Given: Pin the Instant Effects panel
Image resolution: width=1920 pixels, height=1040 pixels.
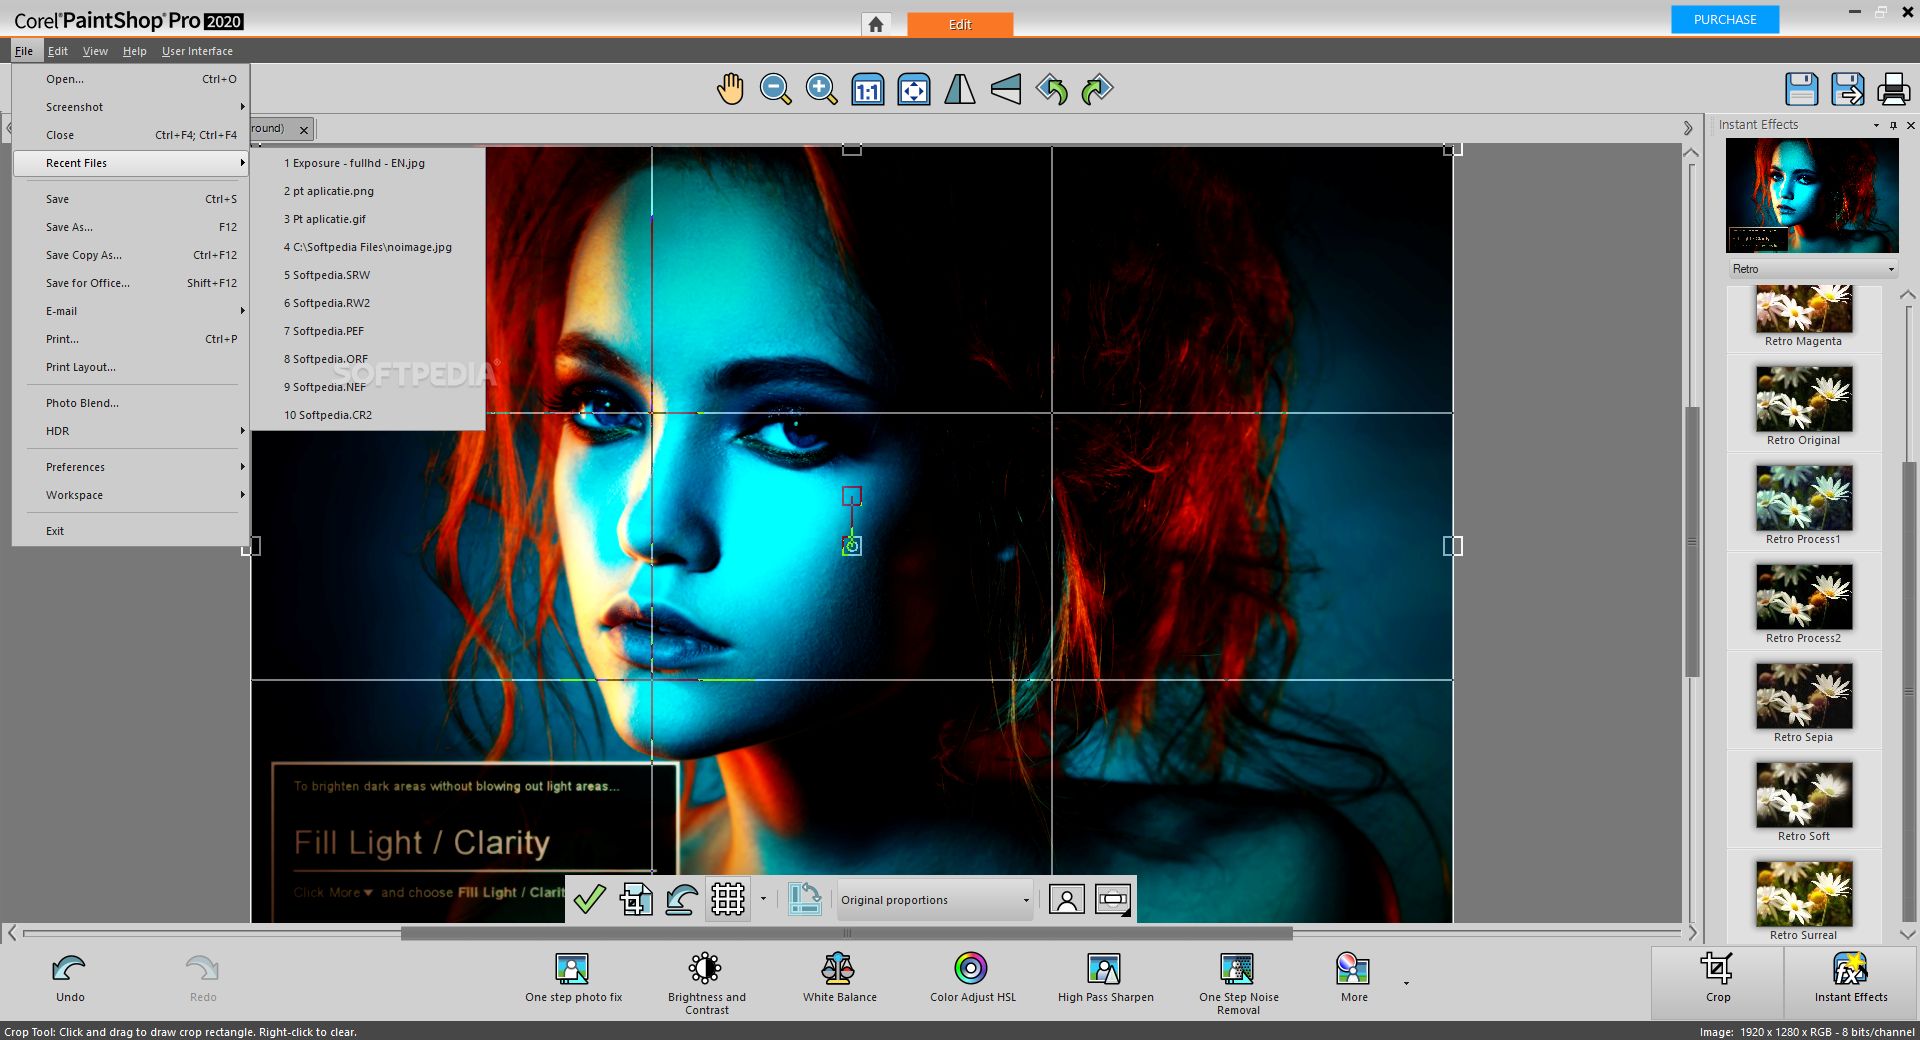Looking at the screenshot, I should 1893,124.
